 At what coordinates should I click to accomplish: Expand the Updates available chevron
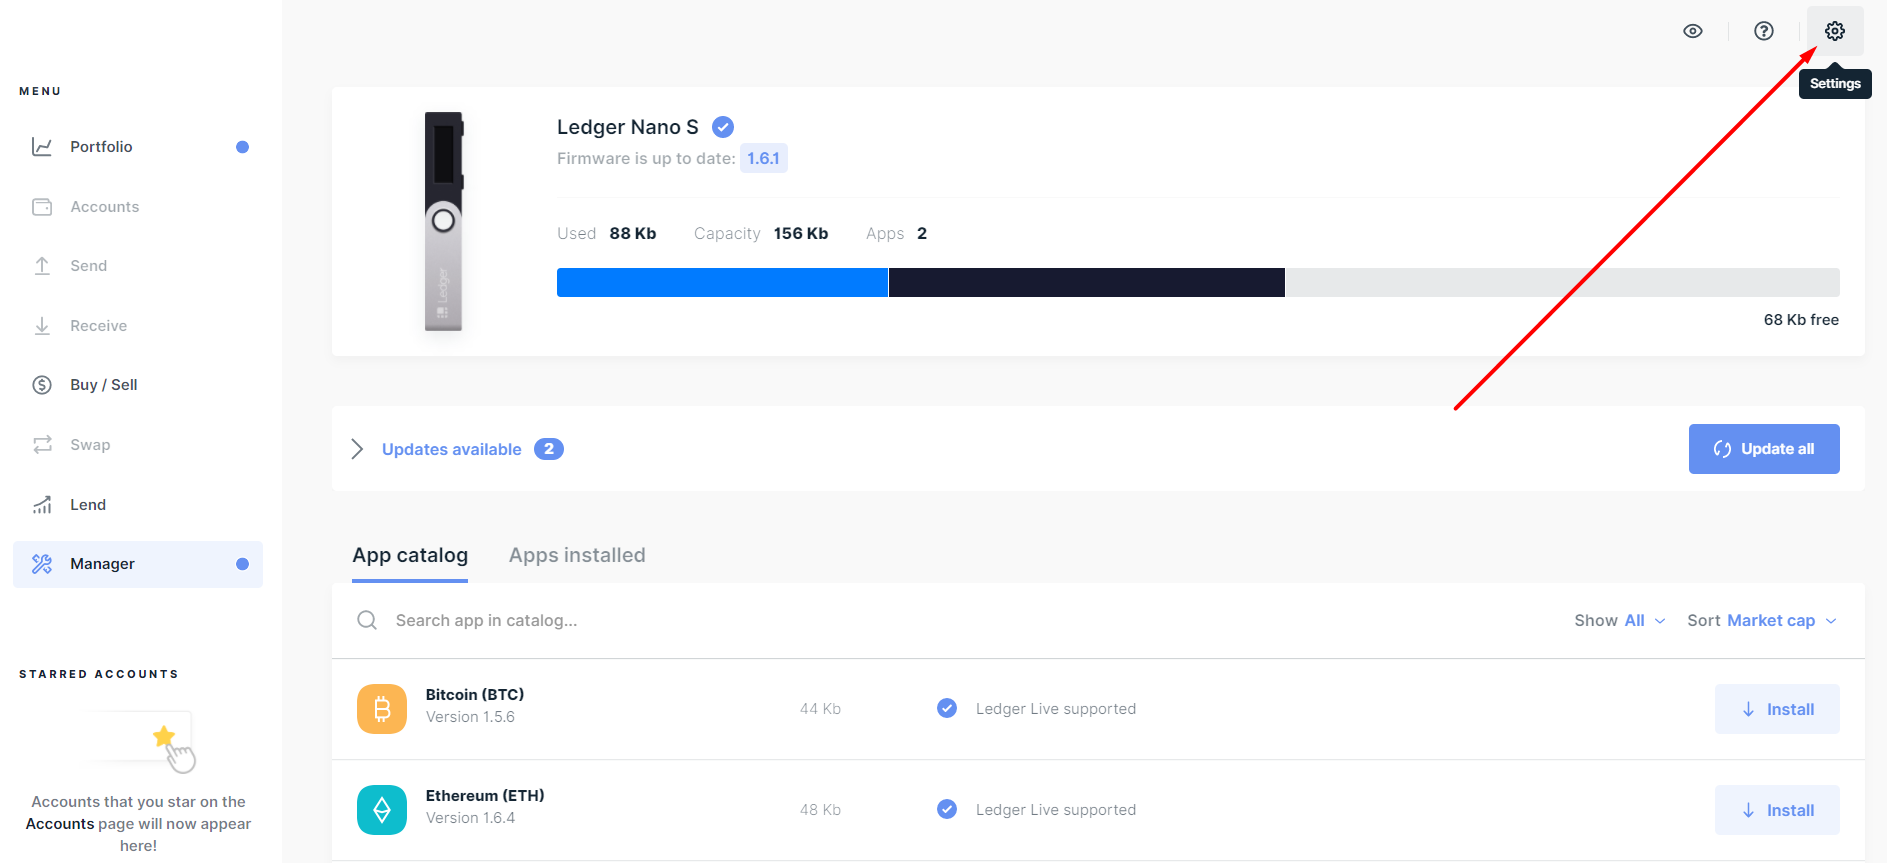point(357,449)
